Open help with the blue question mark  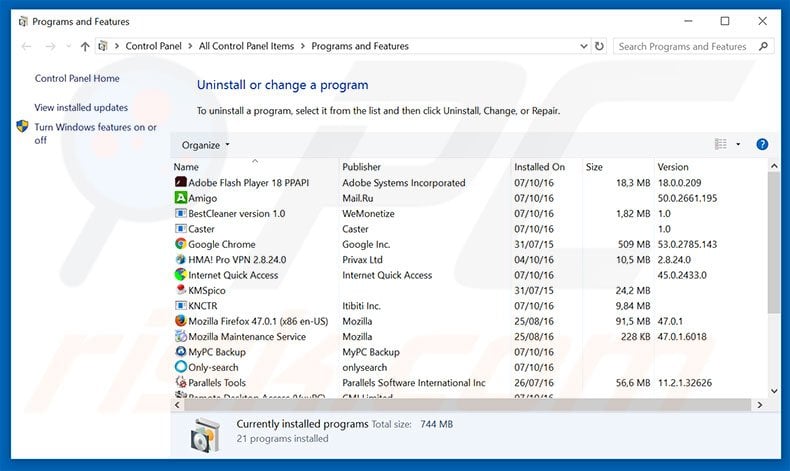[x=762, y=145]
